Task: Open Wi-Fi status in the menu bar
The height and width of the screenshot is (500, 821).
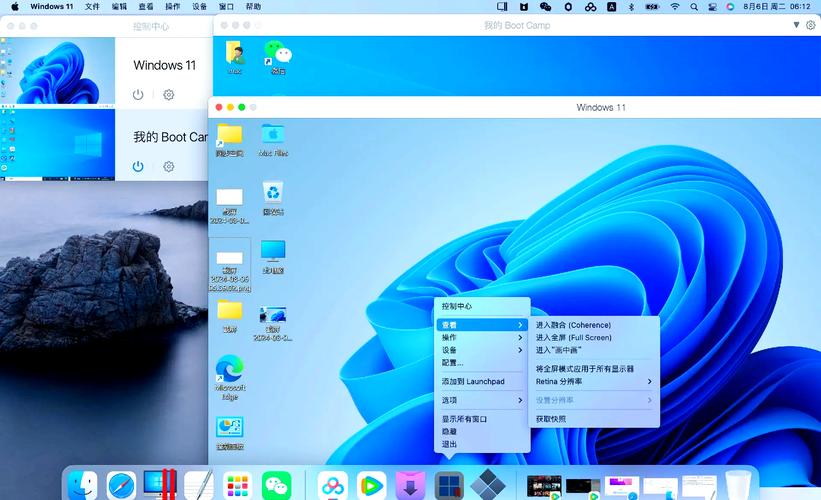Action: click(675, 7)
